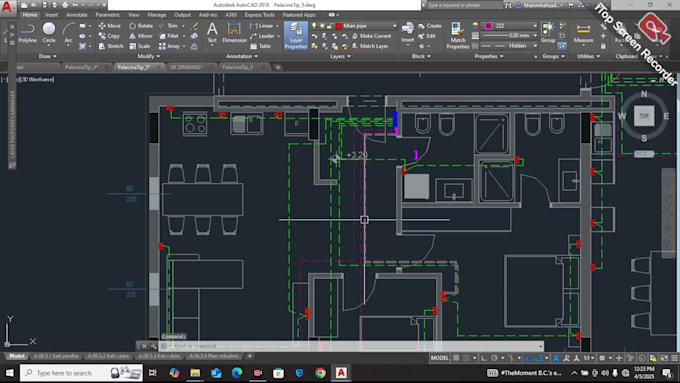680x383 pixels.
Task: Click the Group tool
Action: pos(548,33)
